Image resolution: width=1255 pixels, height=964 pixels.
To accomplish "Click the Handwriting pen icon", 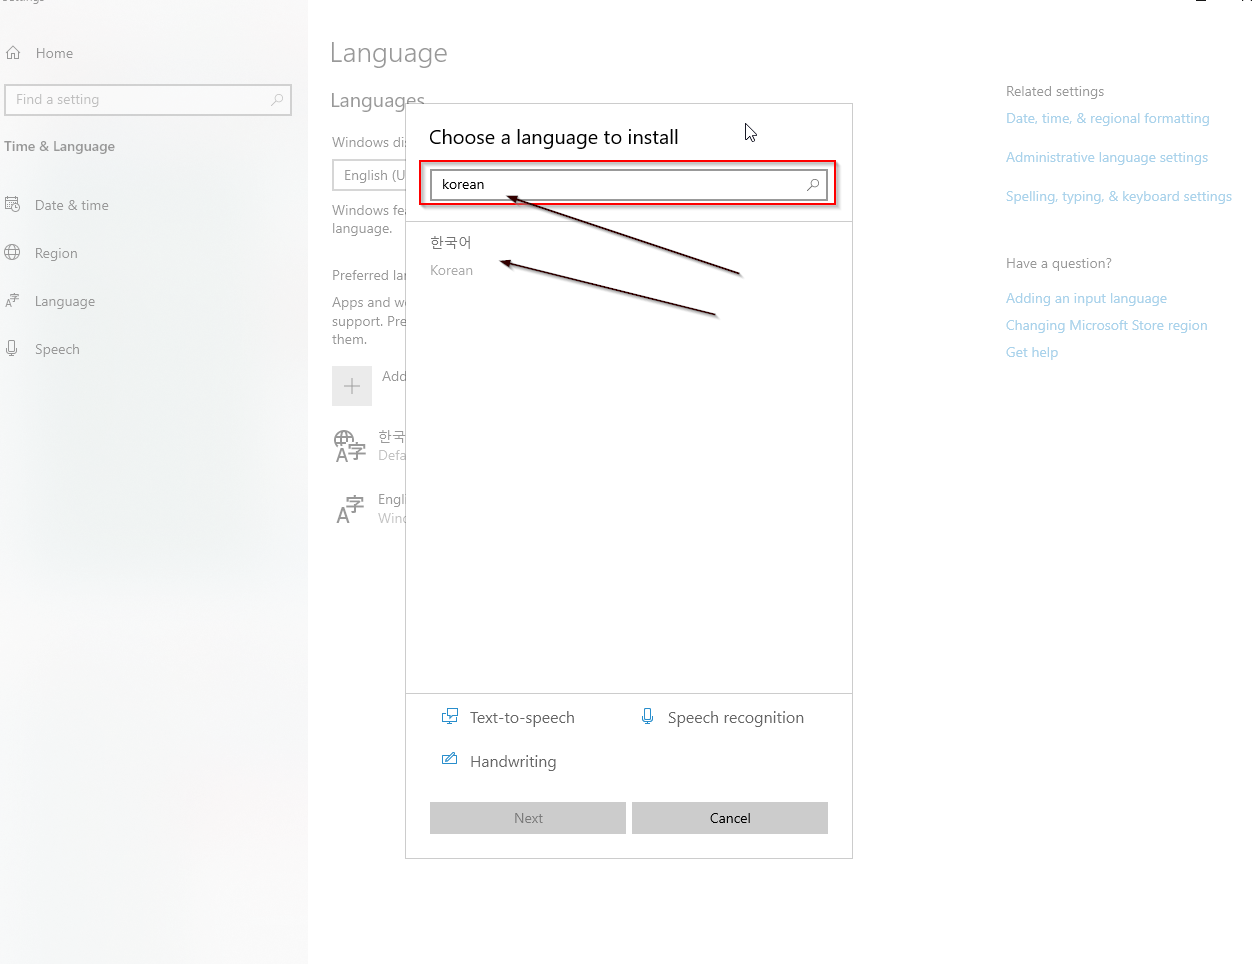I will [449, 760].
